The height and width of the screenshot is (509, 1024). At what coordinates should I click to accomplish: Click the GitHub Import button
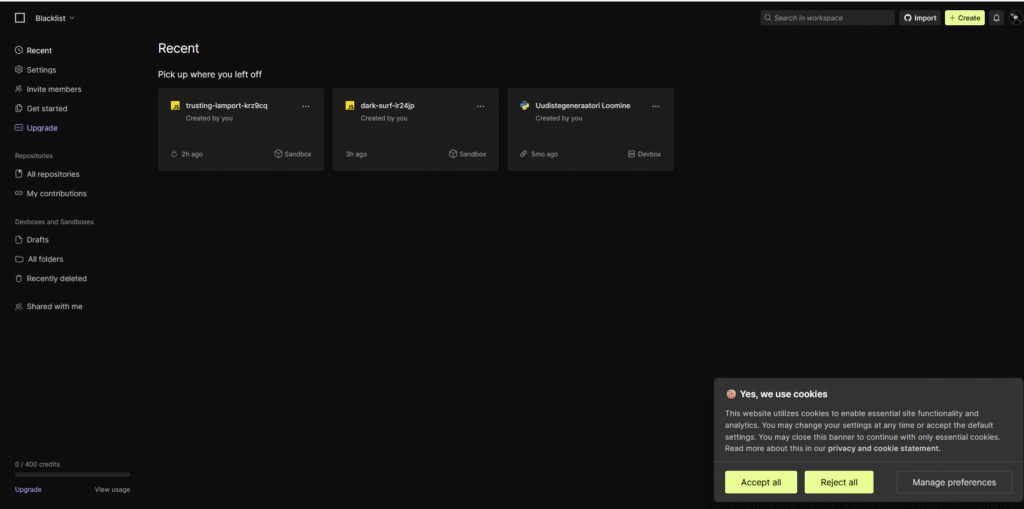(920, 18)
